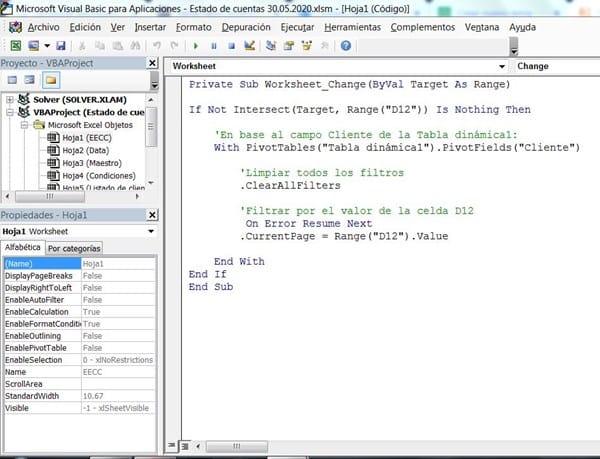600x459 pixels.
Task: Switch to the Por categorías tab
Action: point(74,247)
